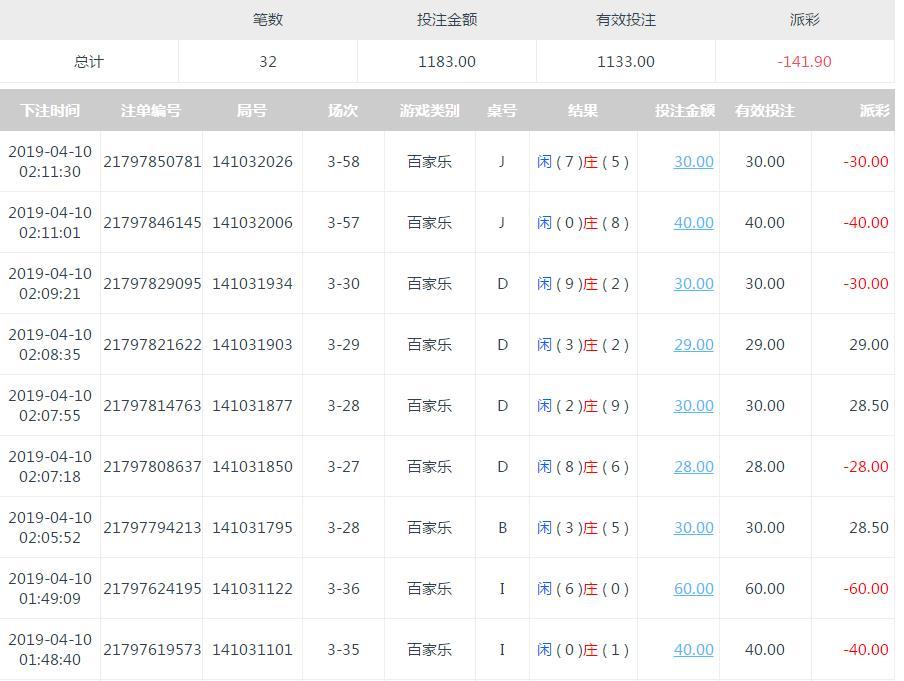904x681 pixels.
Task: Click round number 141031877
Action: [x=253, y=406]
